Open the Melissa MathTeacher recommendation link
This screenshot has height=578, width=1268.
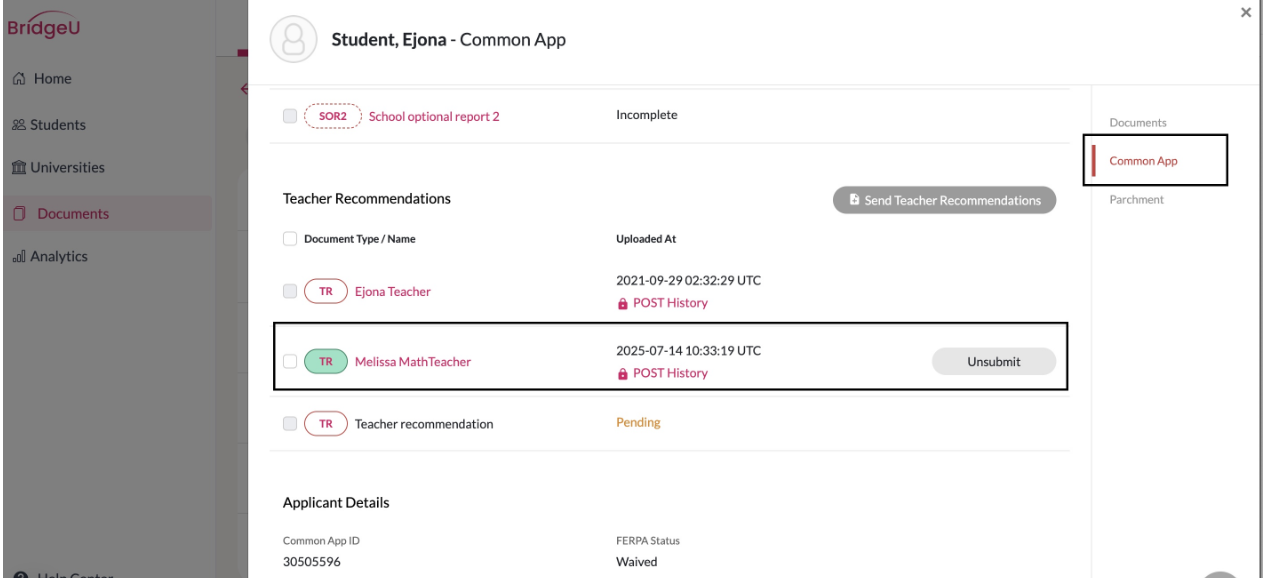[x=413, y=362]
